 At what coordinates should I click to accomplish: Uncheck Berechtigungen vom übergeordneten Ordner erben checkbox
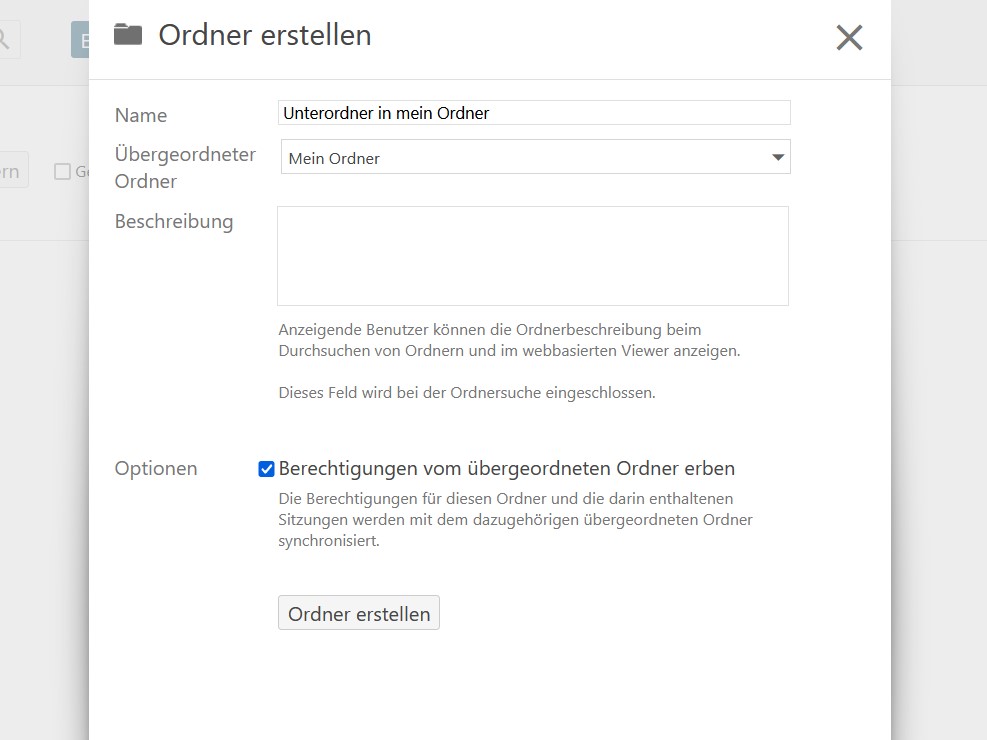[x=266, y=469]
